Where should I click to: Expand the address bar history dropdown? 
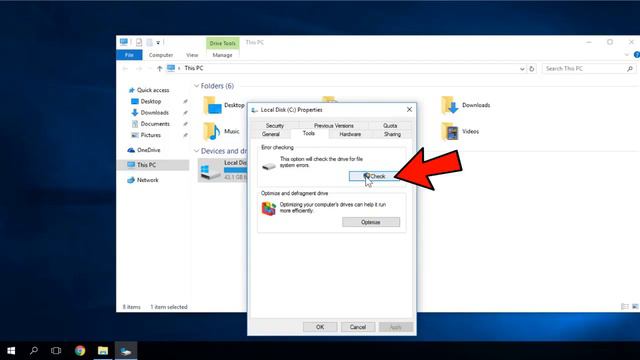522,69
